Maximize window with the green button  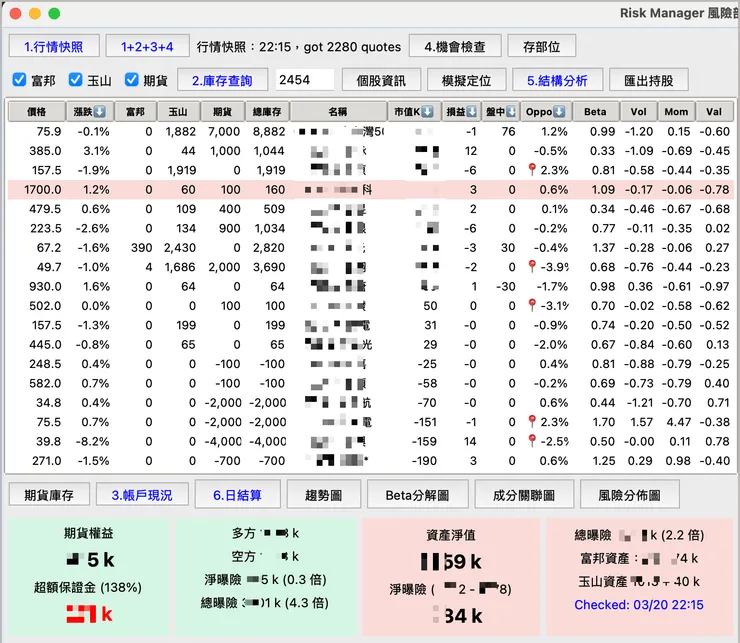pyautogui.click(x=54, y=13)
